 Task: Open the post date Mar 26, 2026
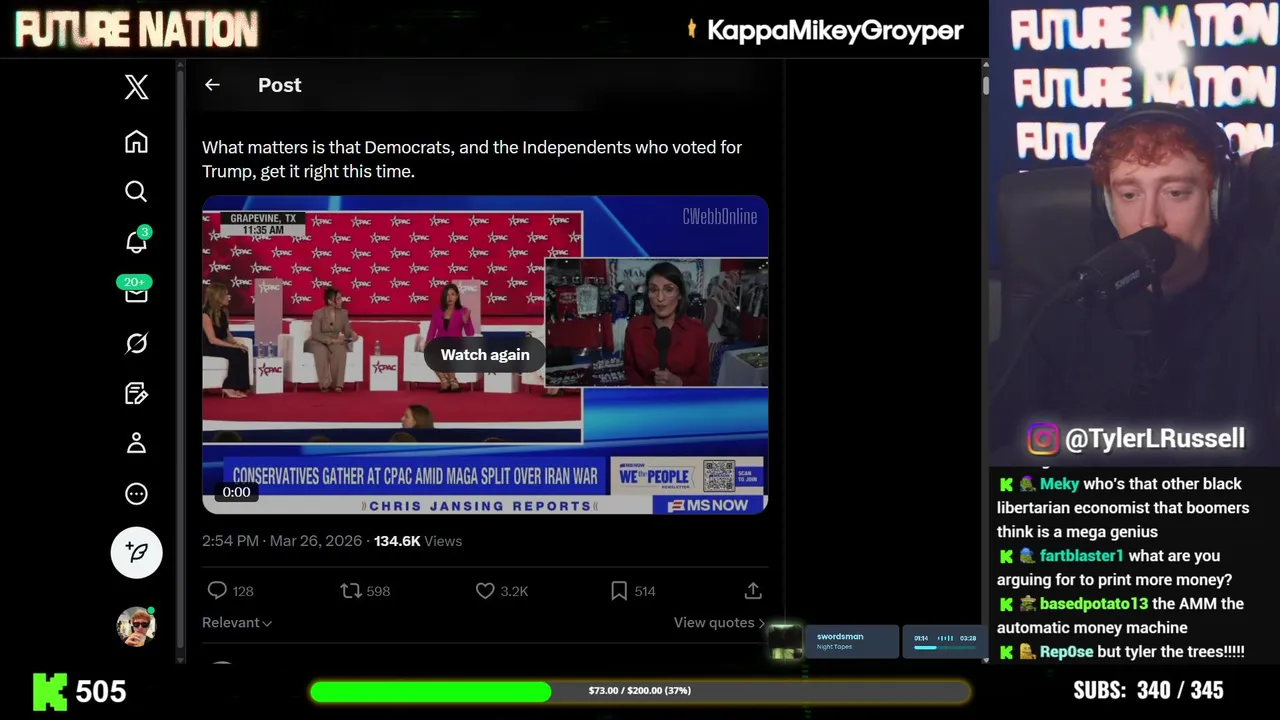[316, 541]
